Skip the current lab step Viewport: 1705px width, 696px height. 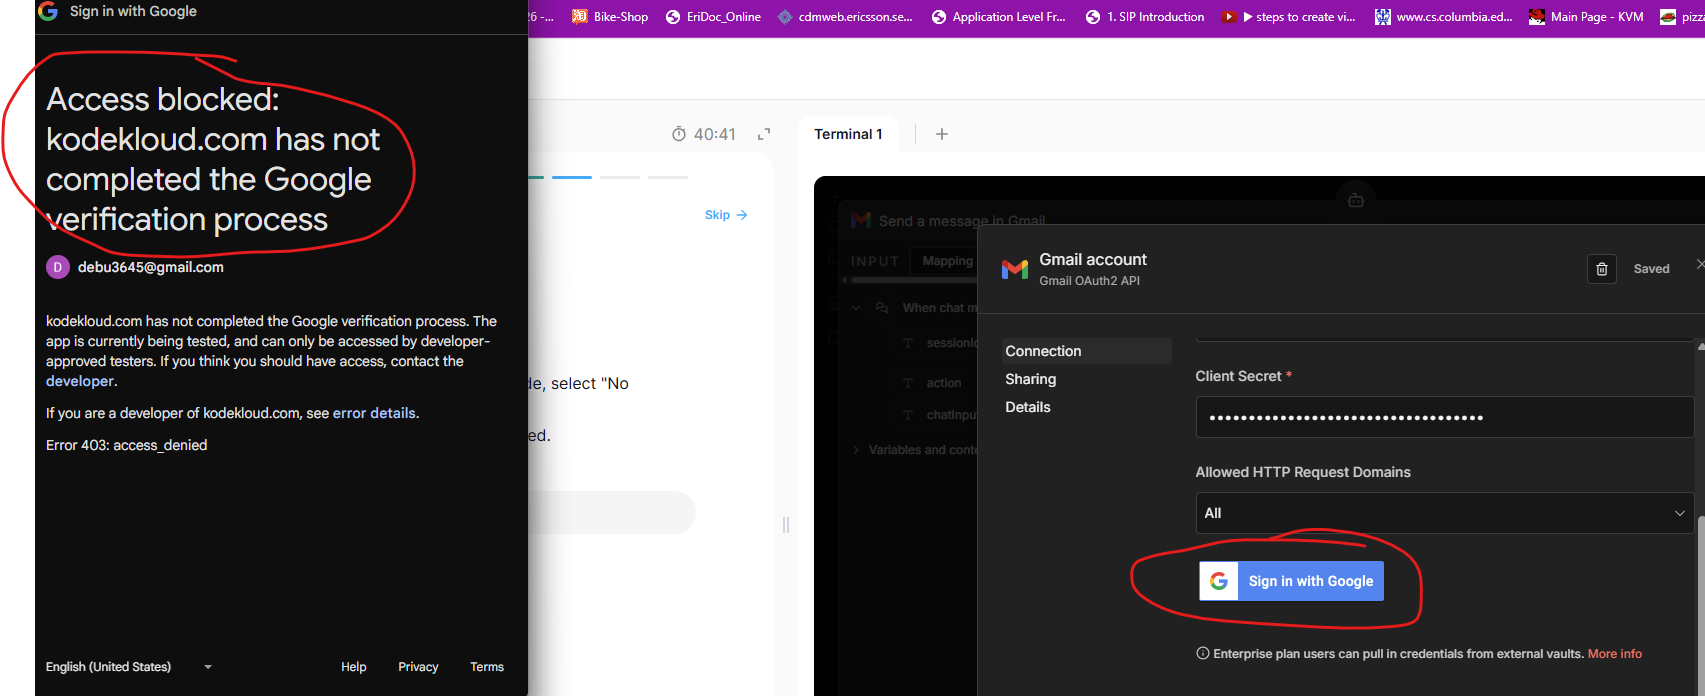[726, 215]
